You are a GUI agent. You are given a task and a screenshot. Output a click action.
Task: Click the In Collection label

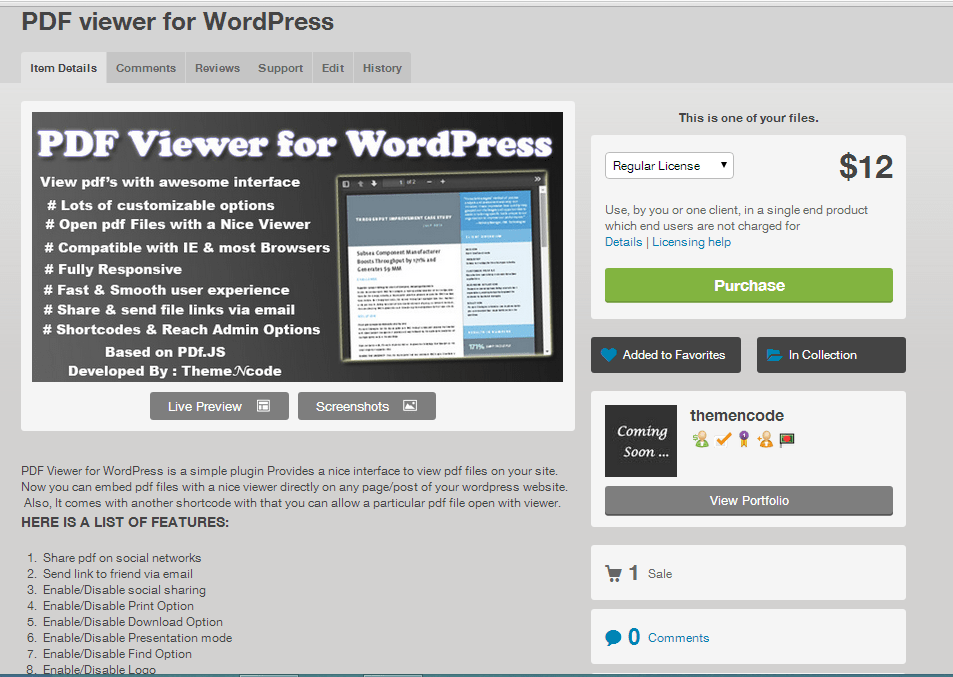[x=822, y=355]
